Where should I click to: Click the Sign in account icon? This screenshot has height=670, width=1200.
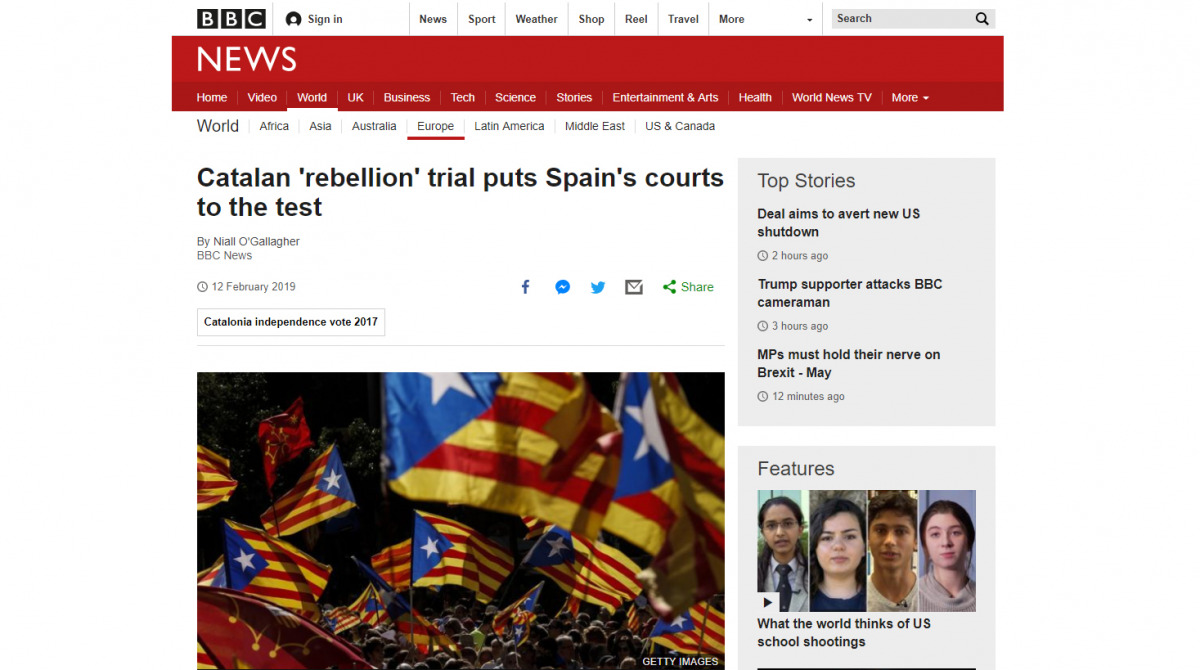[293, 19]
